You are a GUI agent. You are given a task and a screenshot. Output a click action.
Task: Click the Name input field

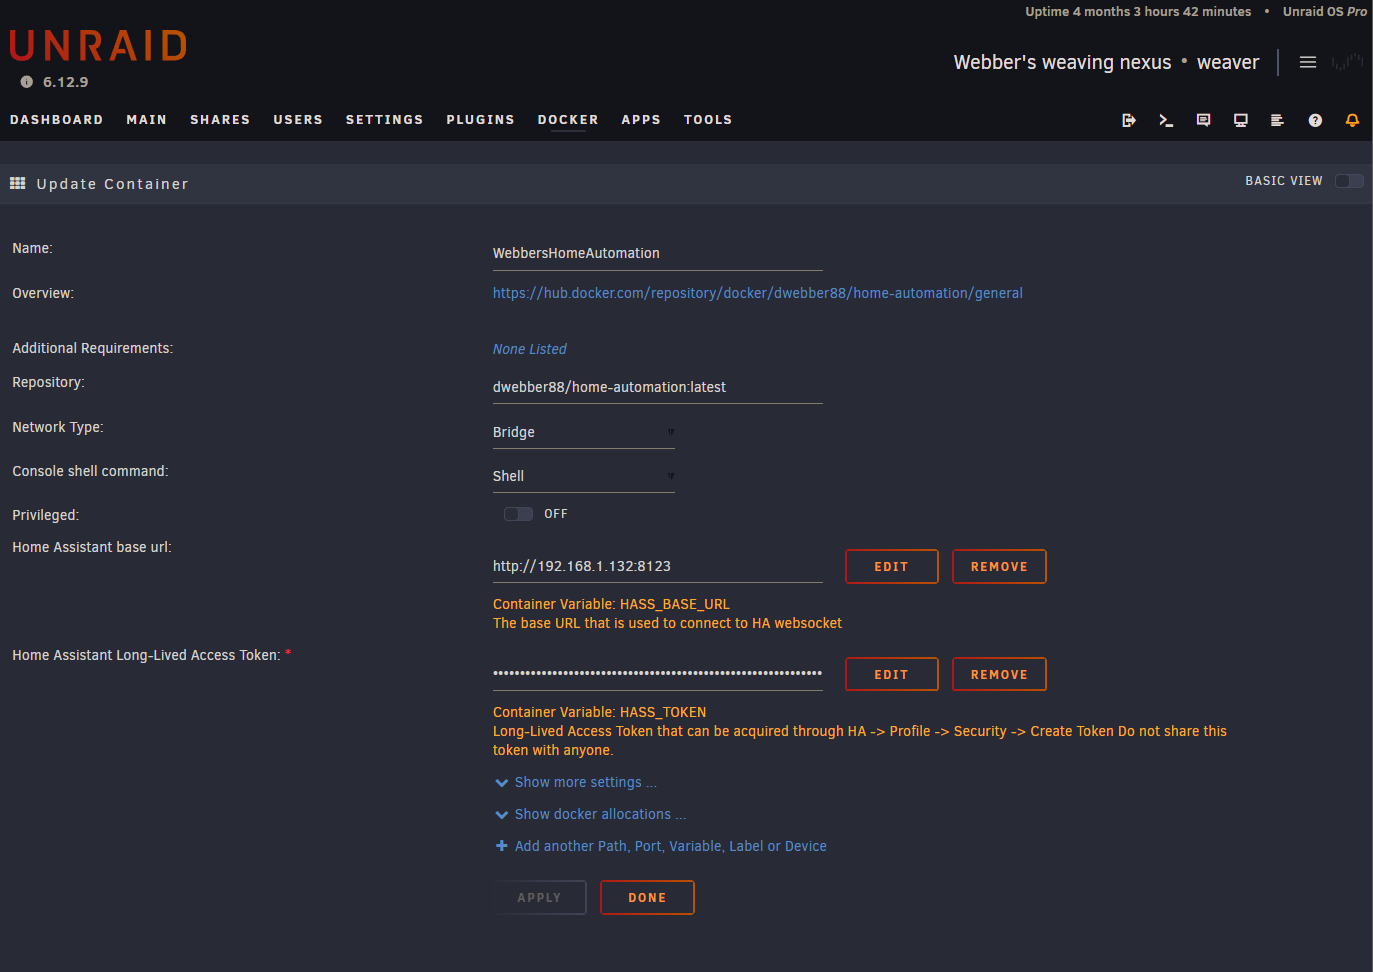pos(657,254)
